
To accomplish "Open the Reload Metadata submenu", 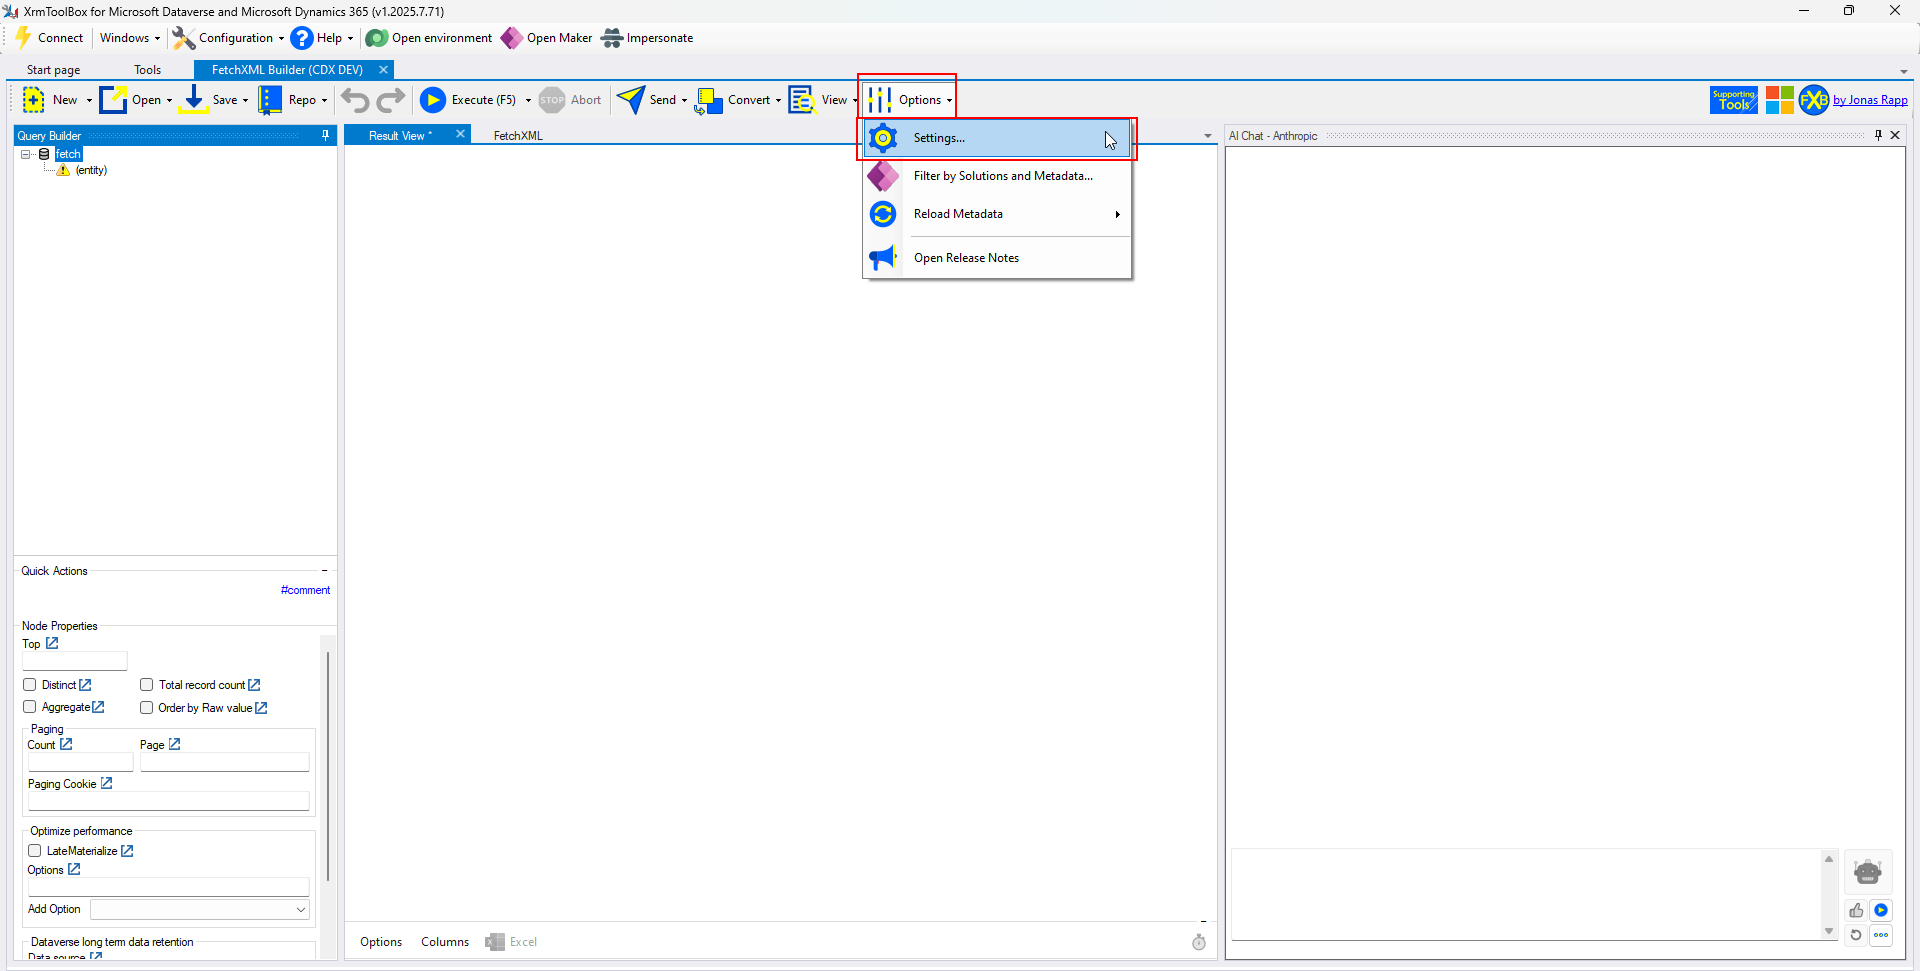I will [997, 214].
